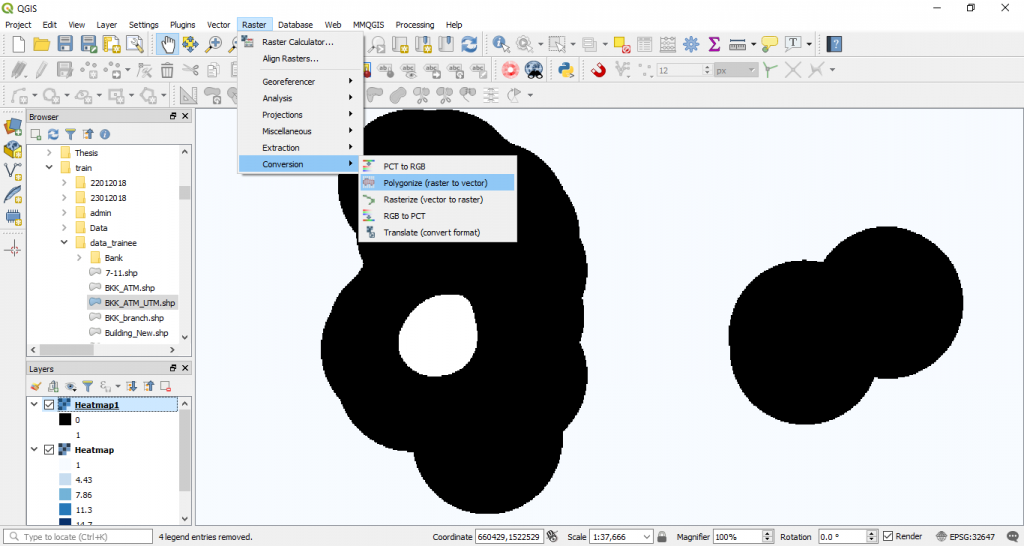Open the Python console
Image resolution: width=1024 pixels, height=546 pixels.
pyautogui.click(x=565, y=69)
